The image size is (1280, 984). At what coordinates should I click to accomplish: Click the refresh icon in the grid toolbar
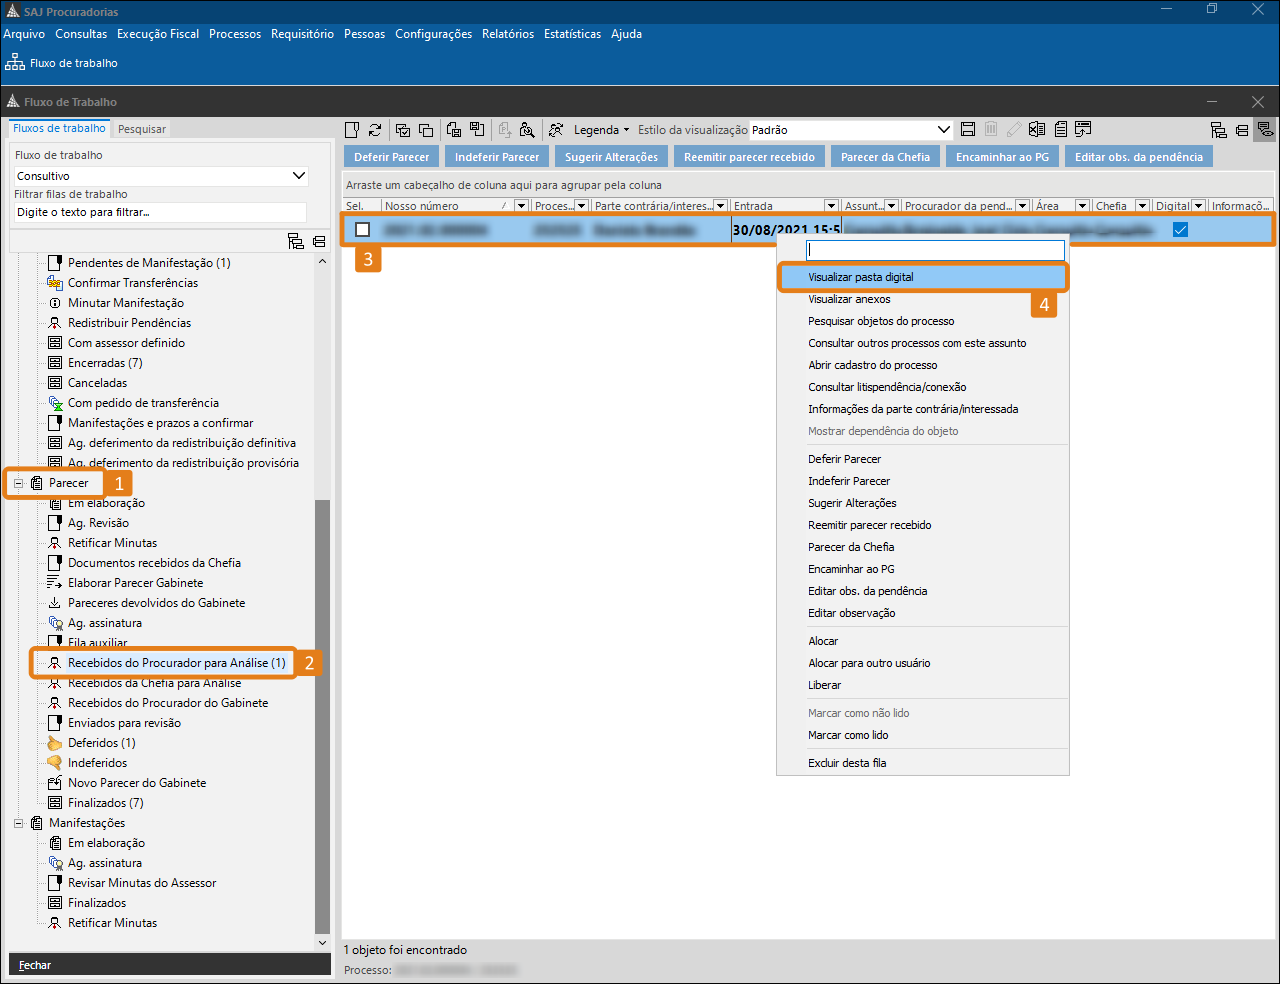tap(375, 130)
